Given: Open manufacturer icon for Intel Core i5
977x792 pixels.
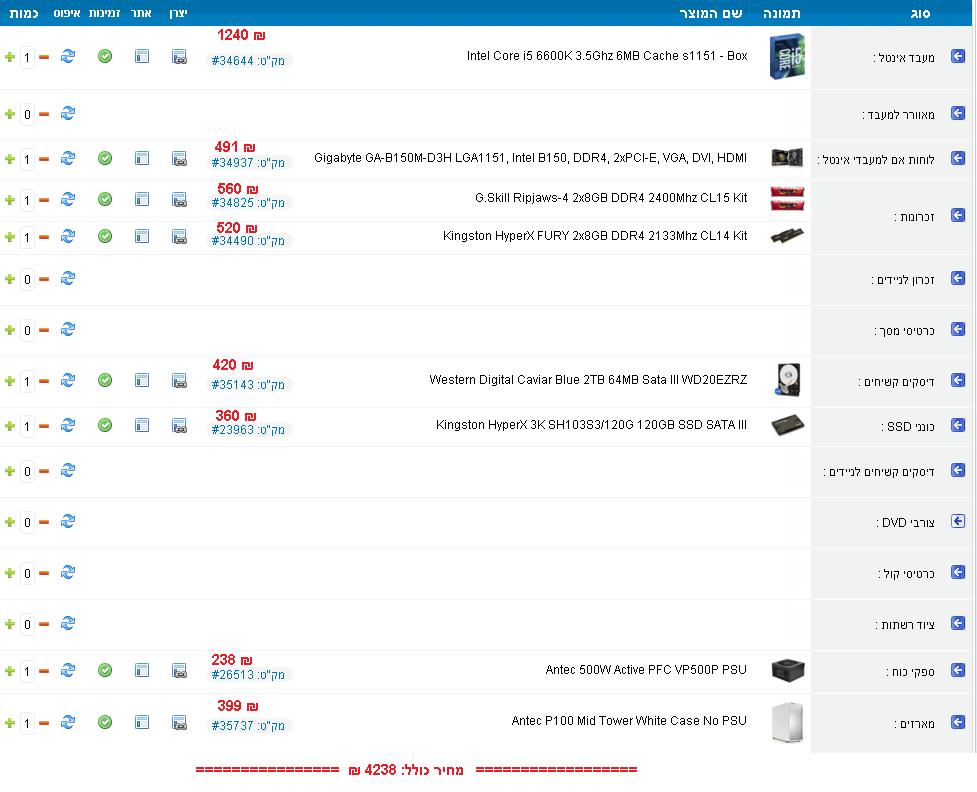Looking at the screenshot, I should [179, 57].
